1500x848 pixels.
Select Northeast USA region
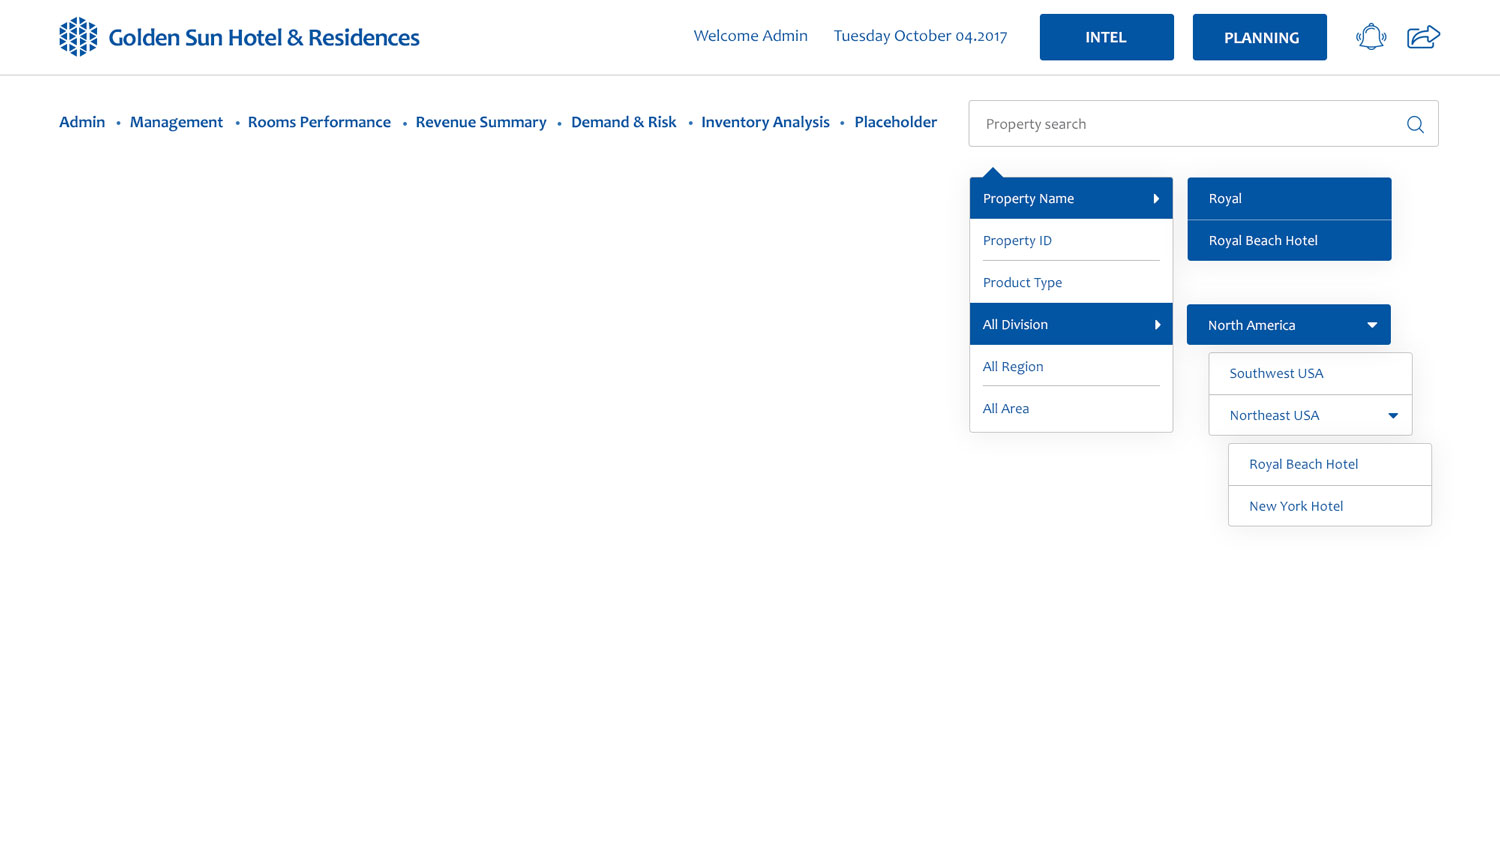pyautogui.click(x=1310, y=415)
